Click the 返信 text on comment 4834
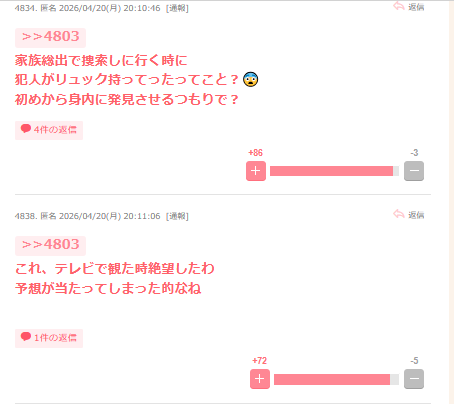This screenshot has height=404, width=454. click(416, 7)
